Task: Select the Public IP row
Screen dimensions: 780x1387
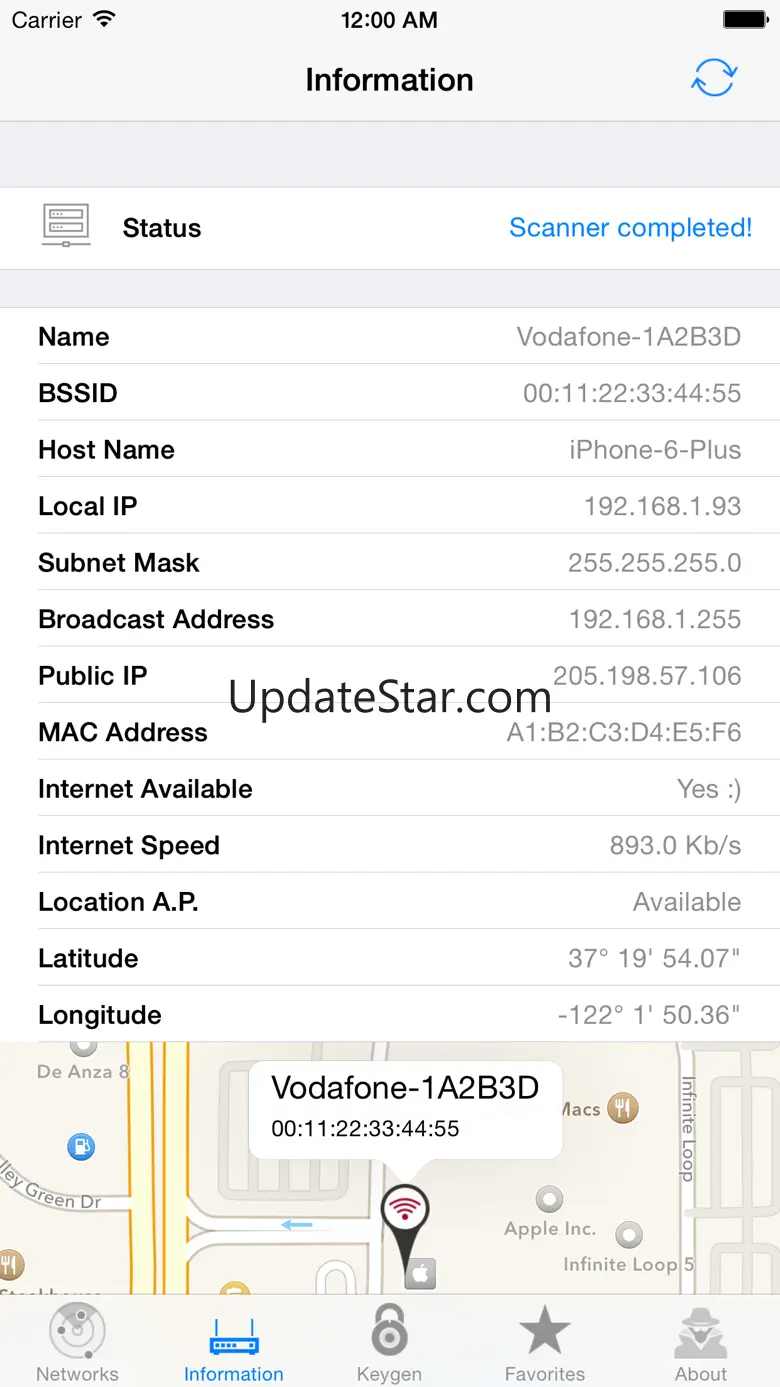Action: pos(390,675)
